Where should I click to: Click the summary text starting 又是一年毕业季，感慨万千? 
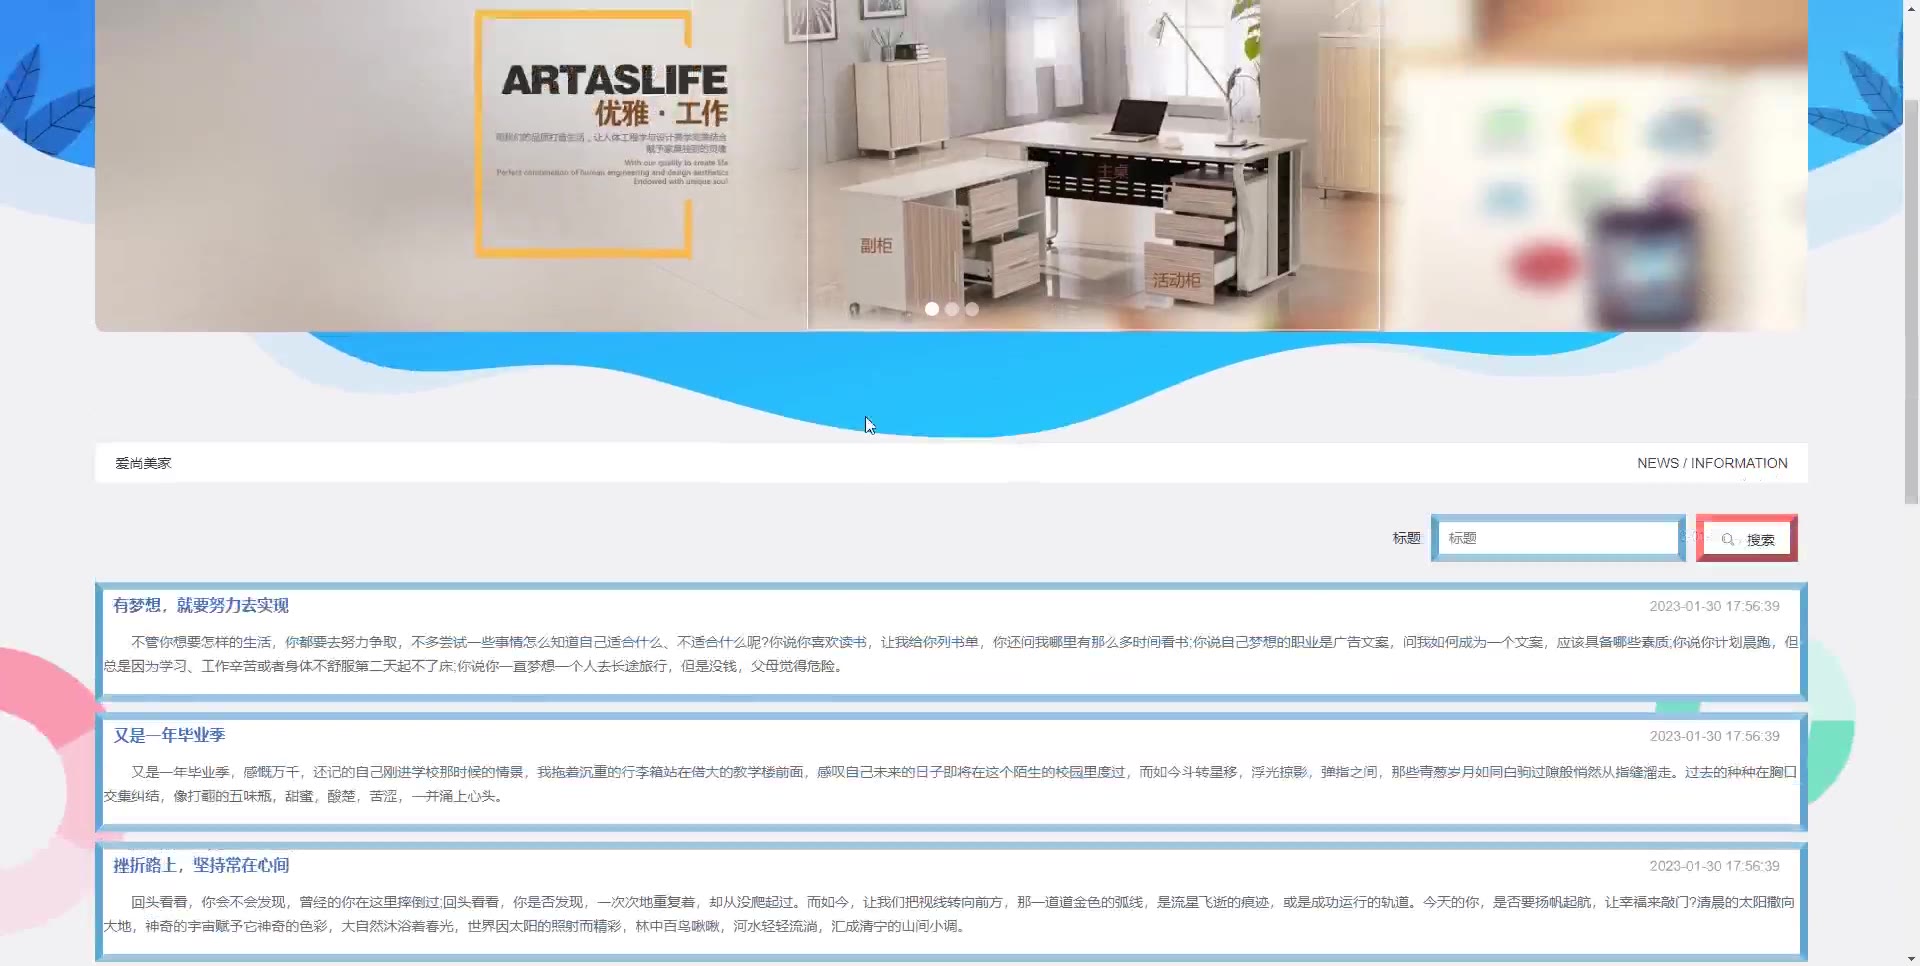(951, 784)
